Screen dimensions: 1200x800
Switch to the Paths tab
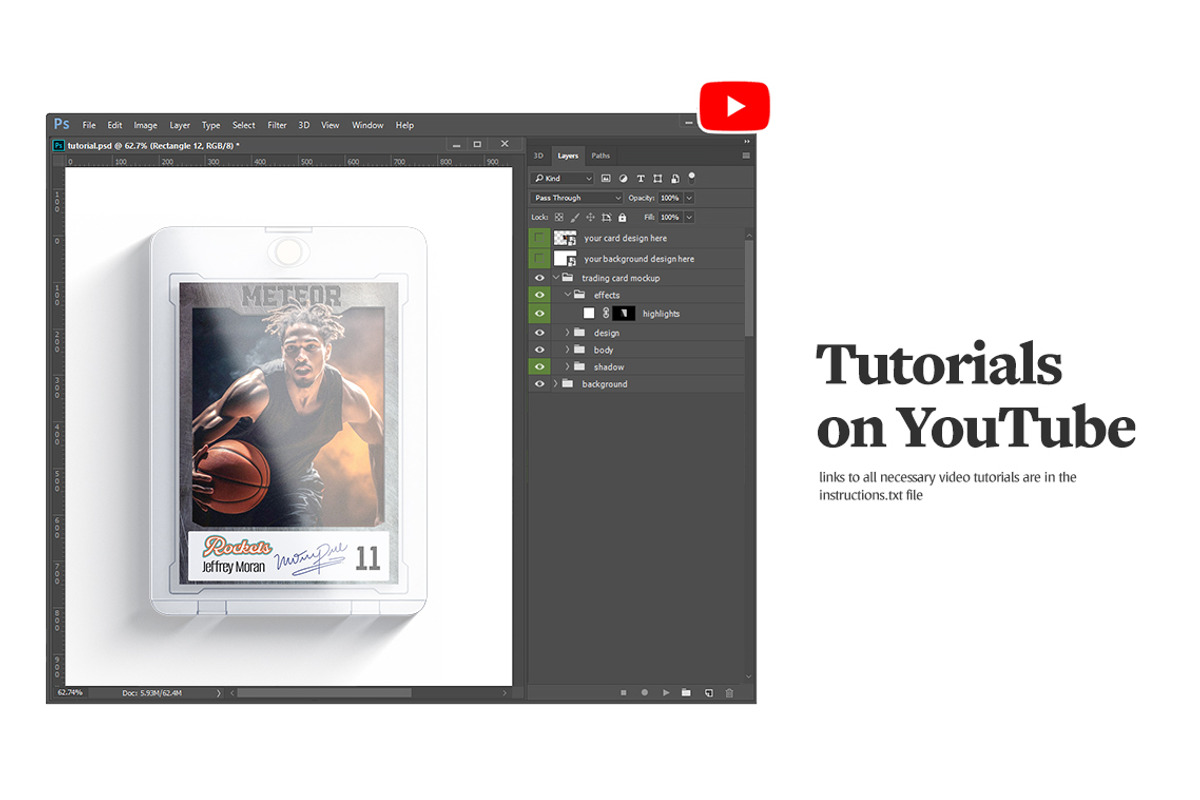click(x=600, y=156)
